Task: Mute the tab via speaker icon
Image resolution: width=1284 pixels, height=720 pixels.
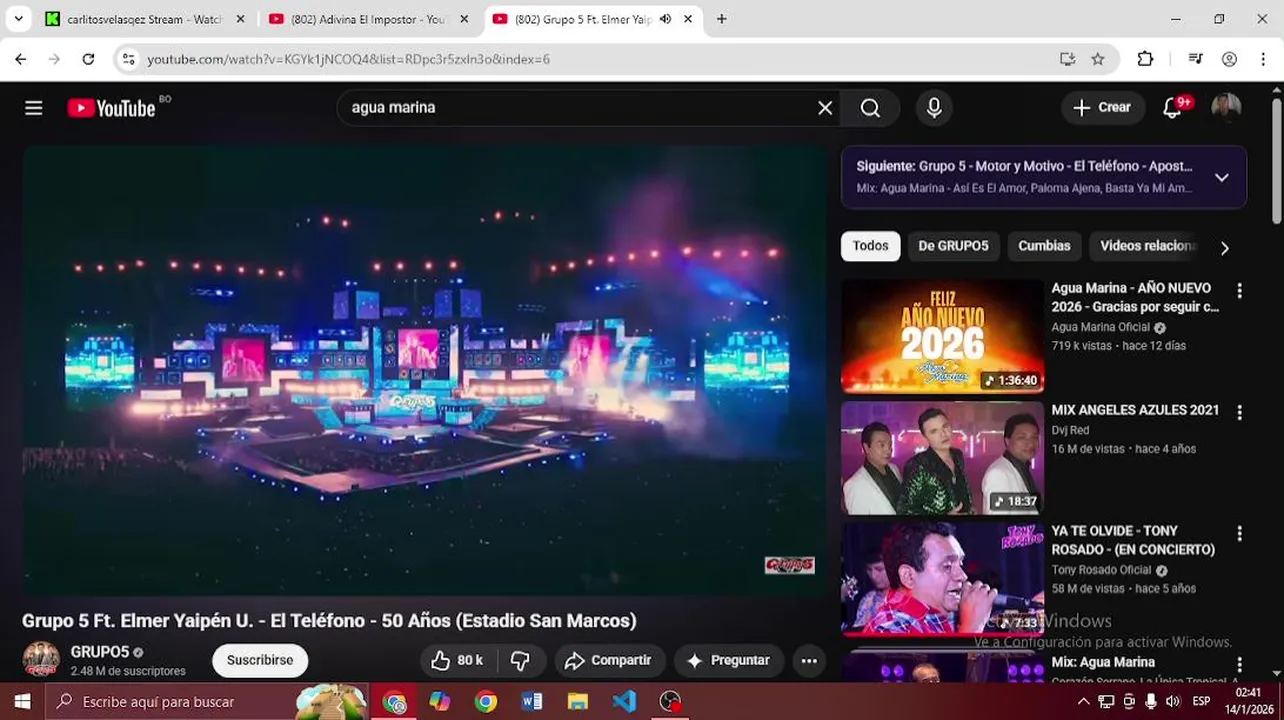Action: point(665,19)
